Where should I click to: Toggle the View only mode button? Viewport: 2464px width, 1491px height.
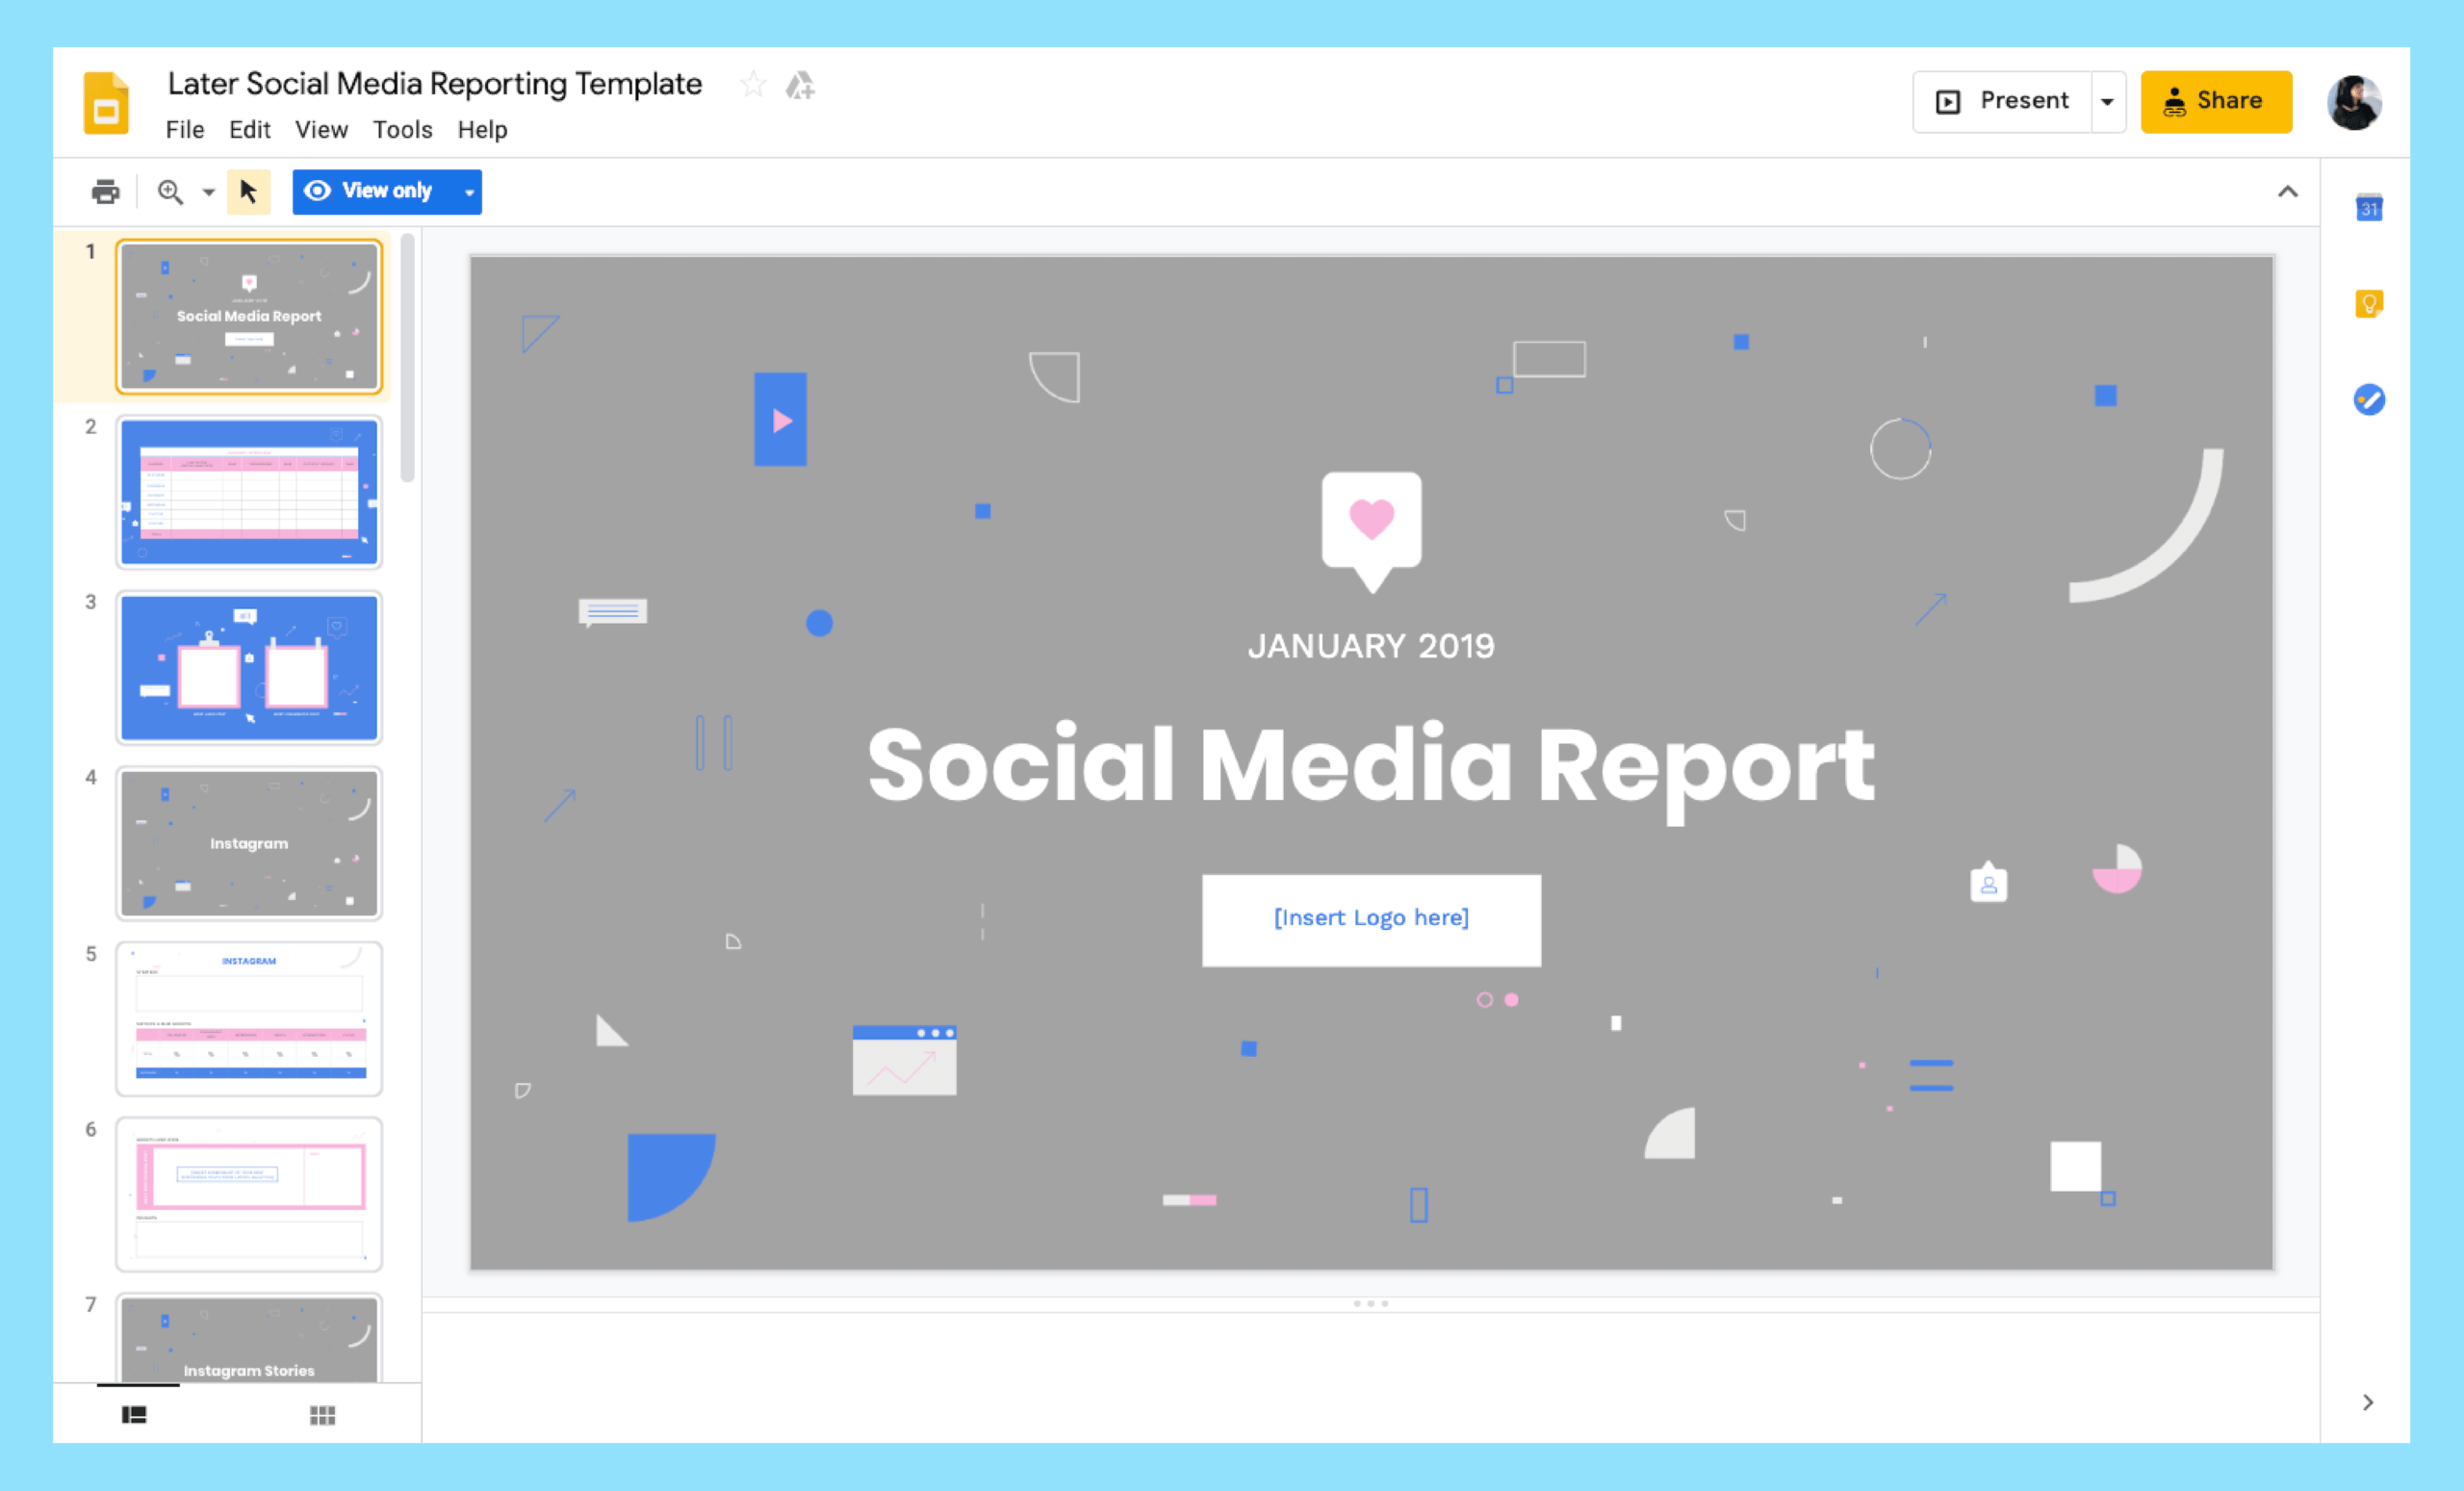(384, 191)
